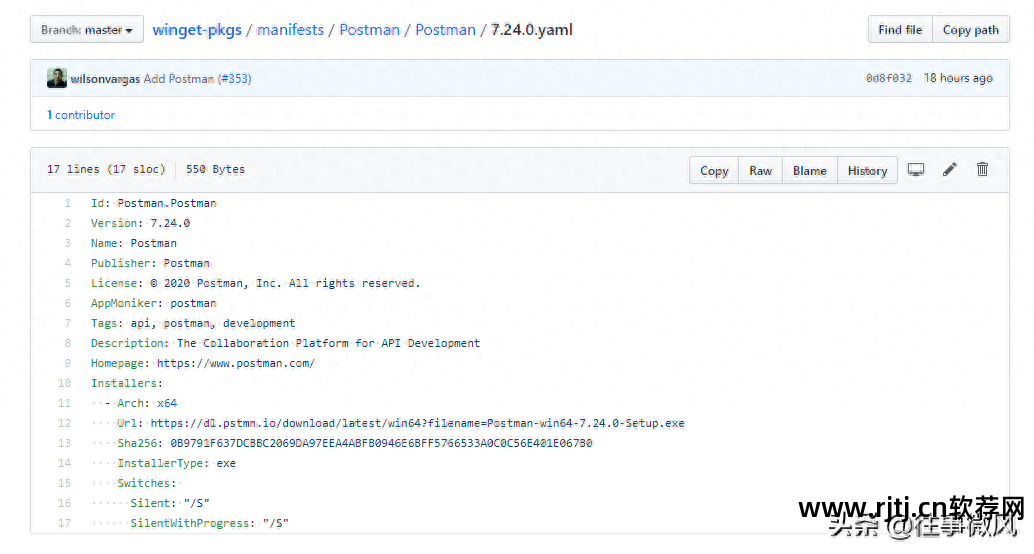Click the desktop display icon
The height and width of the screenshot is (554, 1034).
915,170
